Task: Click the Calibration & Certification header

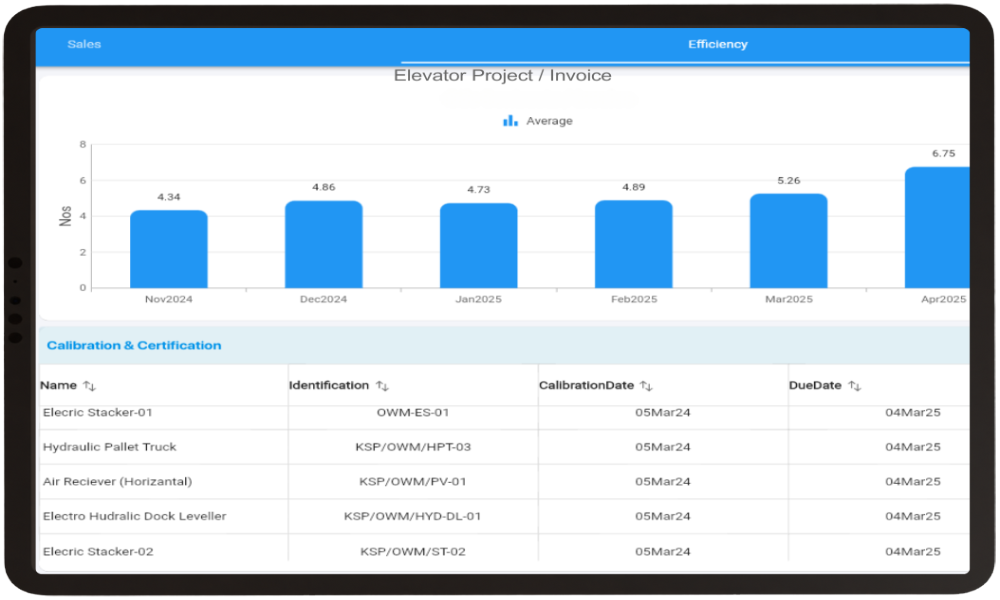Action: click(x=134, y=346)
